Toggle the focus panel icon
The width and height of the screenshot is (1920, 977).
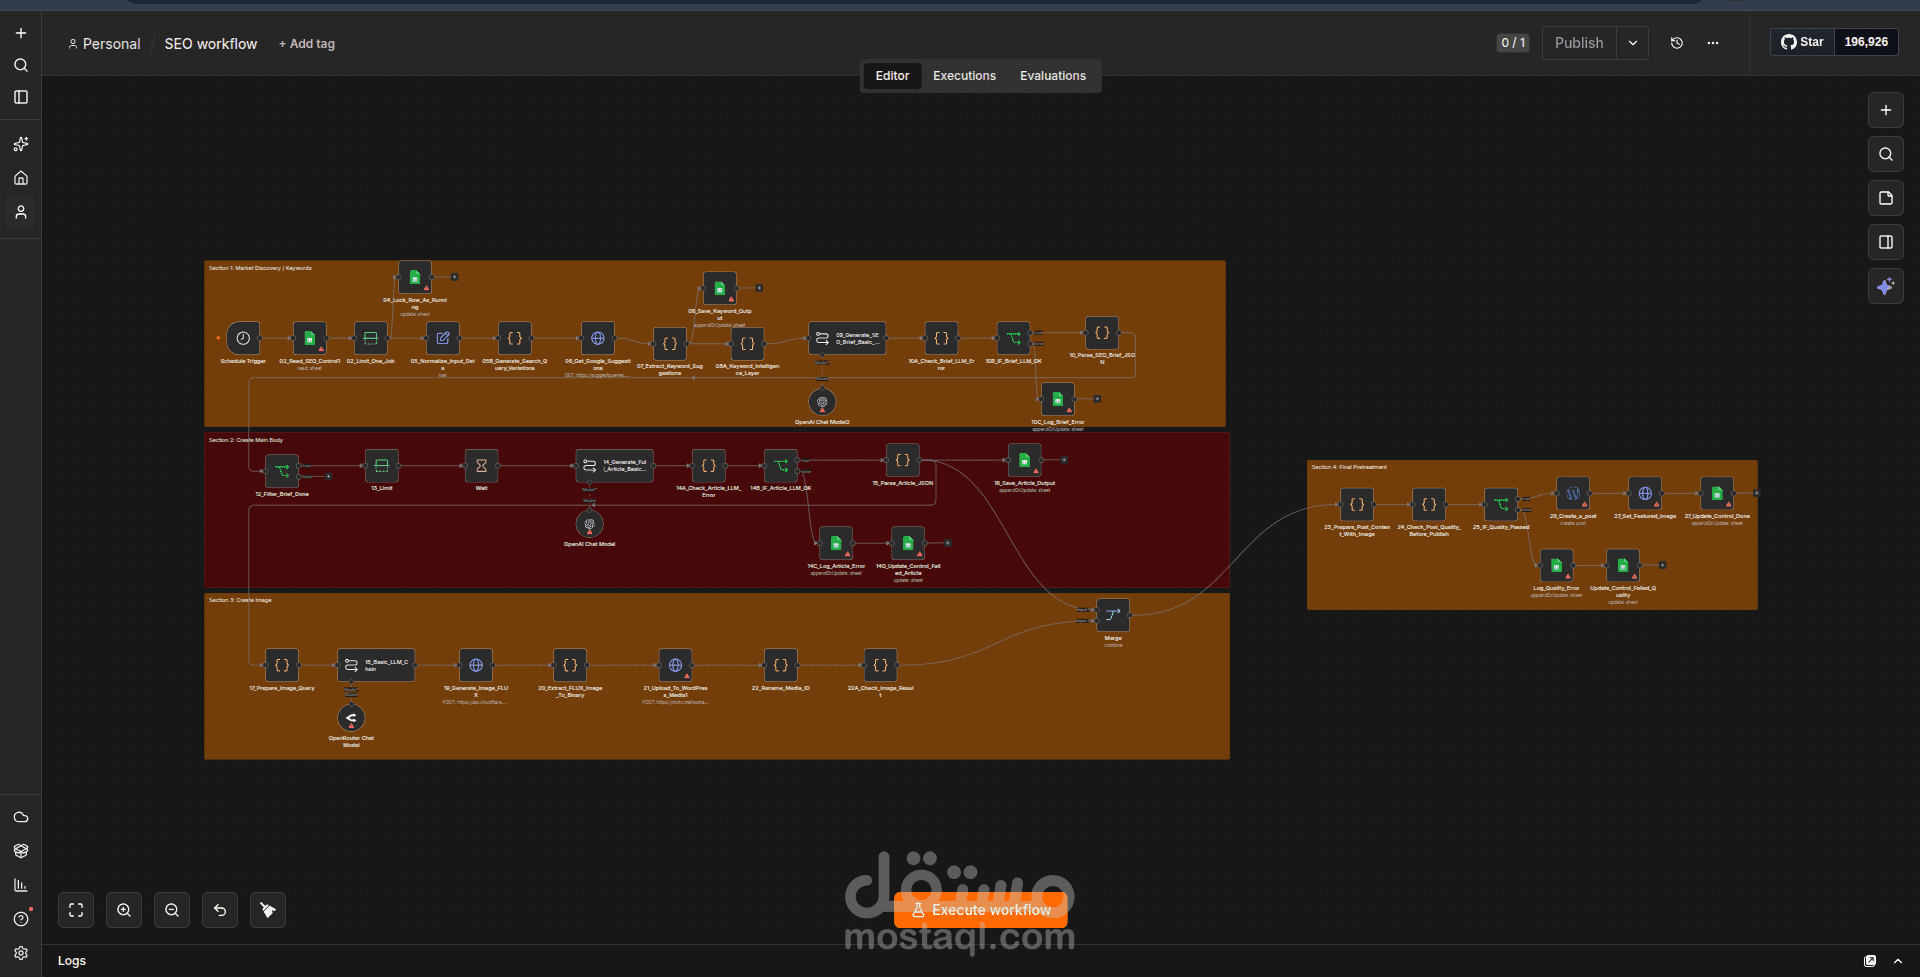[1885, 242]
